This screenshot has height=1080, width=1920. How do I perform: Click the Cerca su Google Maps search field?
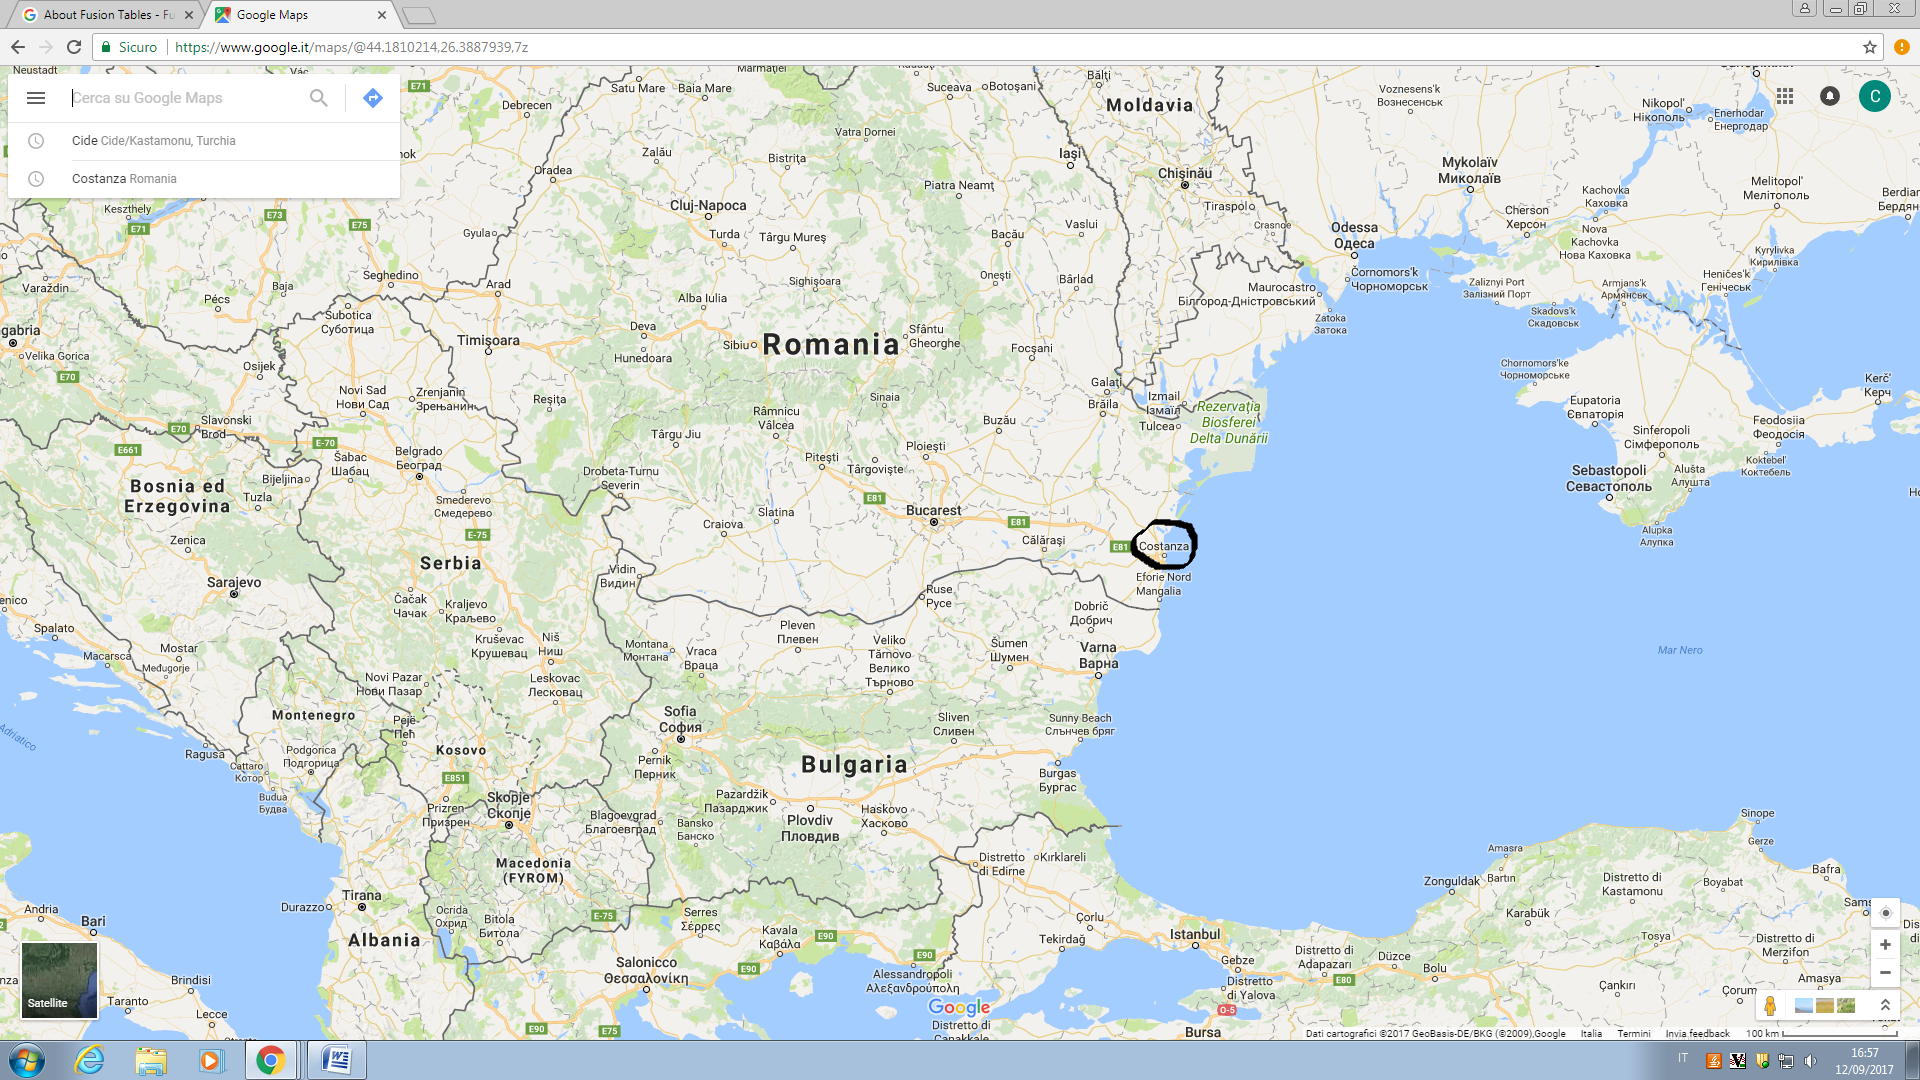(187, 98)
